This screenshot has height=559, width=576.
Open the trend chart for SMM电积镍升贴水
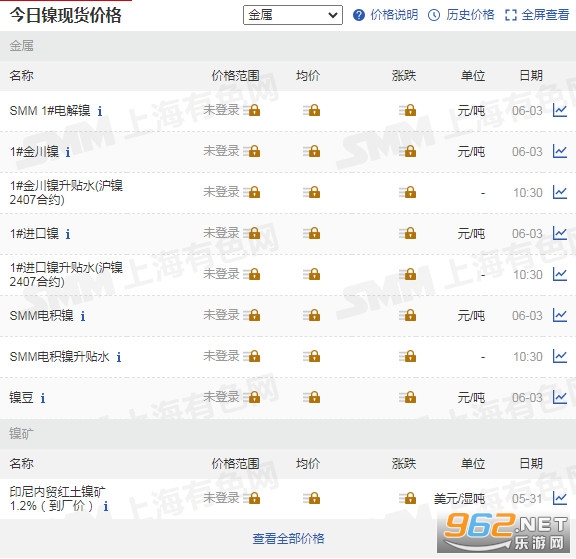(560, 356)
